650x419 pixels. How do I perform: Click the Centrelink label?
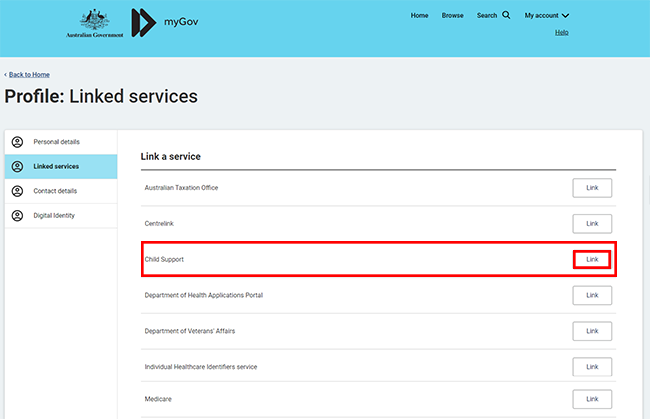click(159, 224)
